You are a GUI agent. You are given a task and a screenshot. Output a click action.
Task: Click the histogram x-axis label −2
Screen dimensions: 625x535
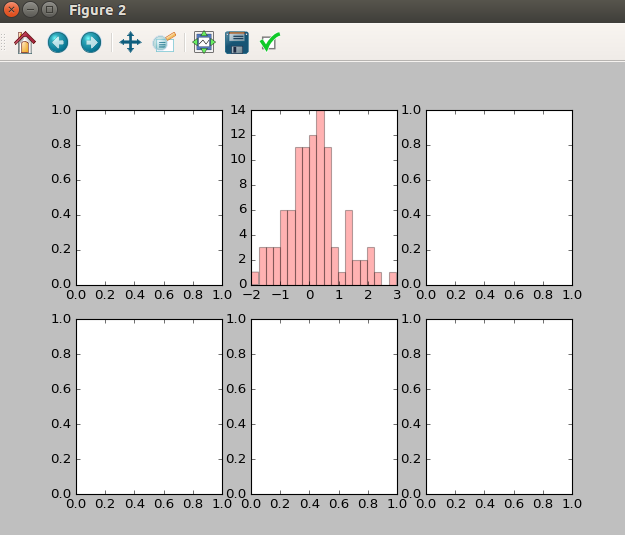point(251,295)
